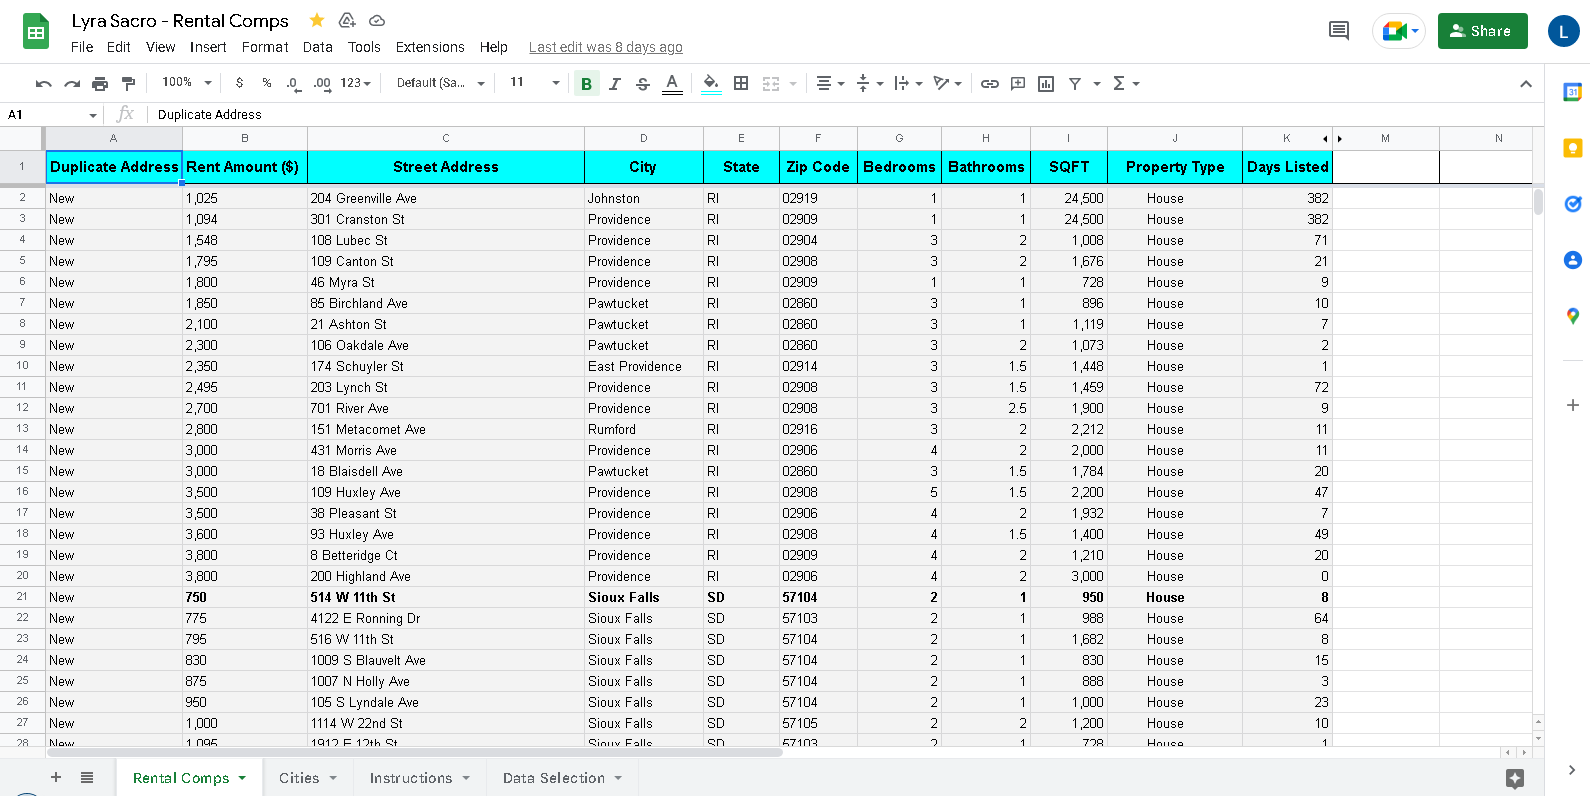Click the print icon
1590x796 pixels.
[x=100, y=83]
